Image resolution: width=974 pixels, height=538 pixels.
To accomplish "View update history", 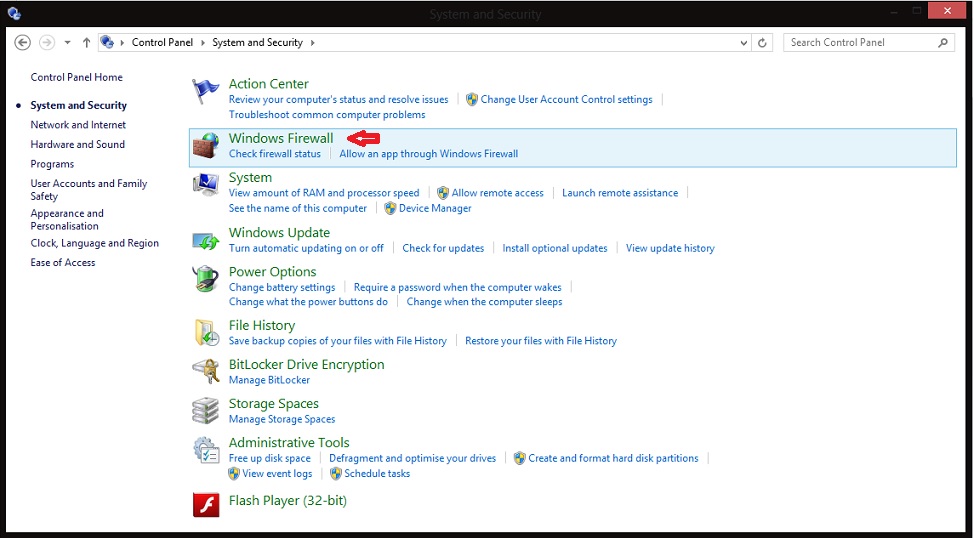I will [670, 248].
